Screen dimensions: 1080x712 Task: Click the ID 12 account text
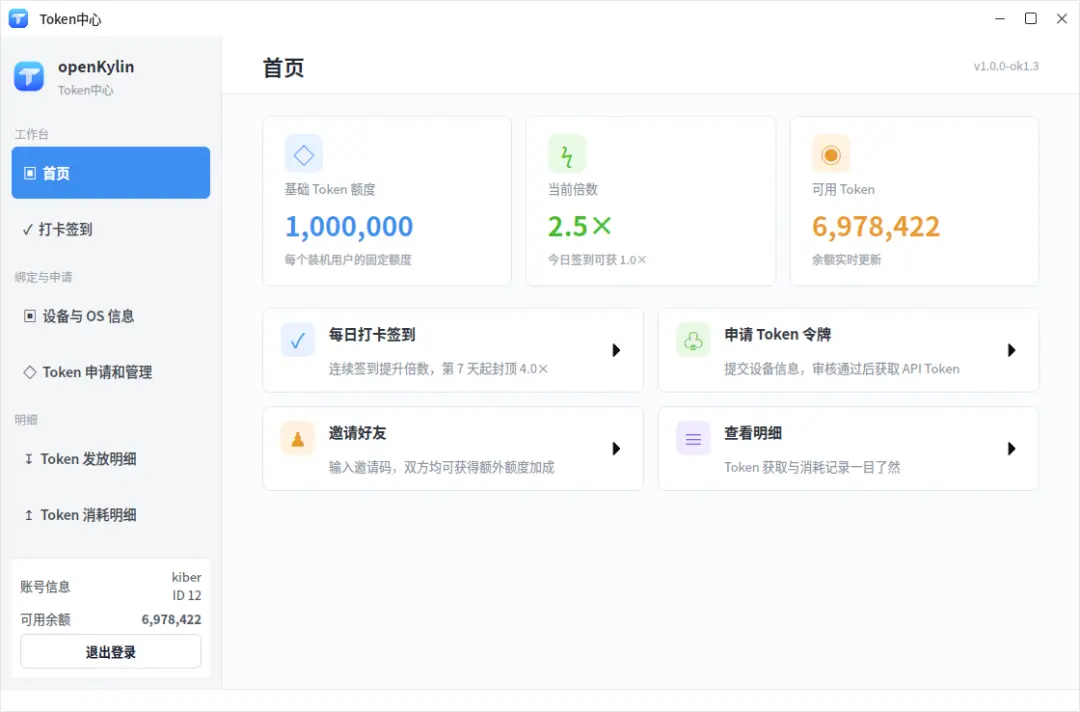click(x=187, y=596)
